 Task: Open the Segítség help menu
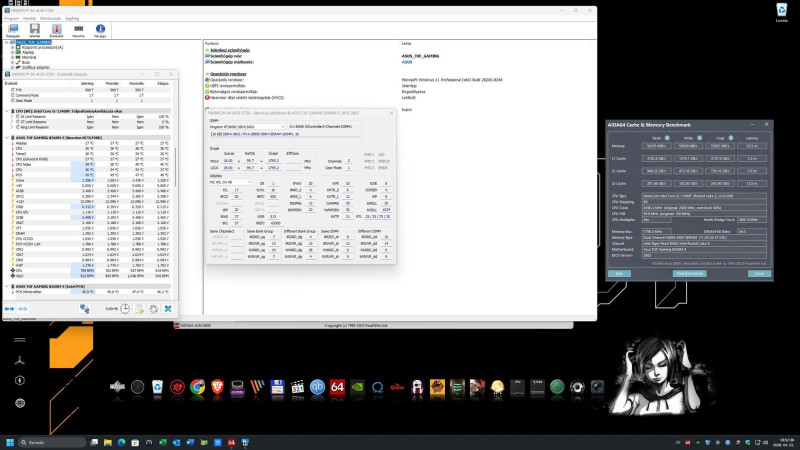coord(72,18)
